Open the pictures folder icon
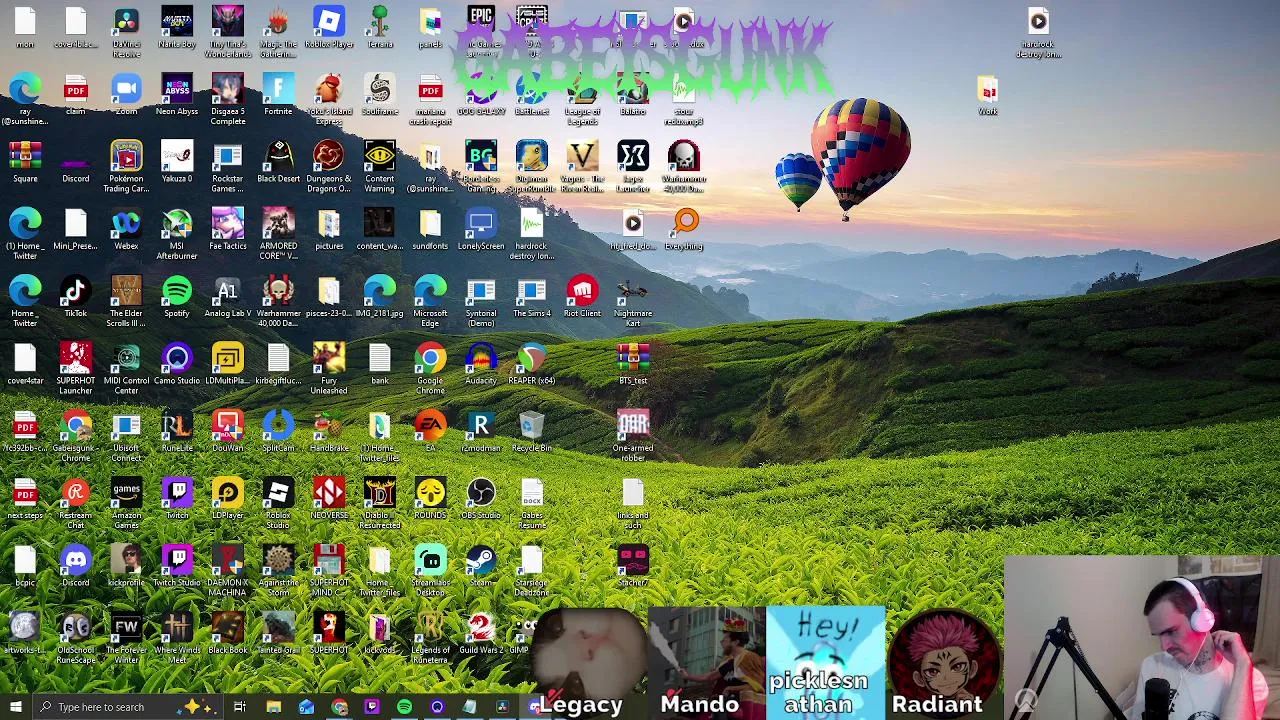This screenshot has height=720, width=1280. pyautogui.click(x=329, y=229)
